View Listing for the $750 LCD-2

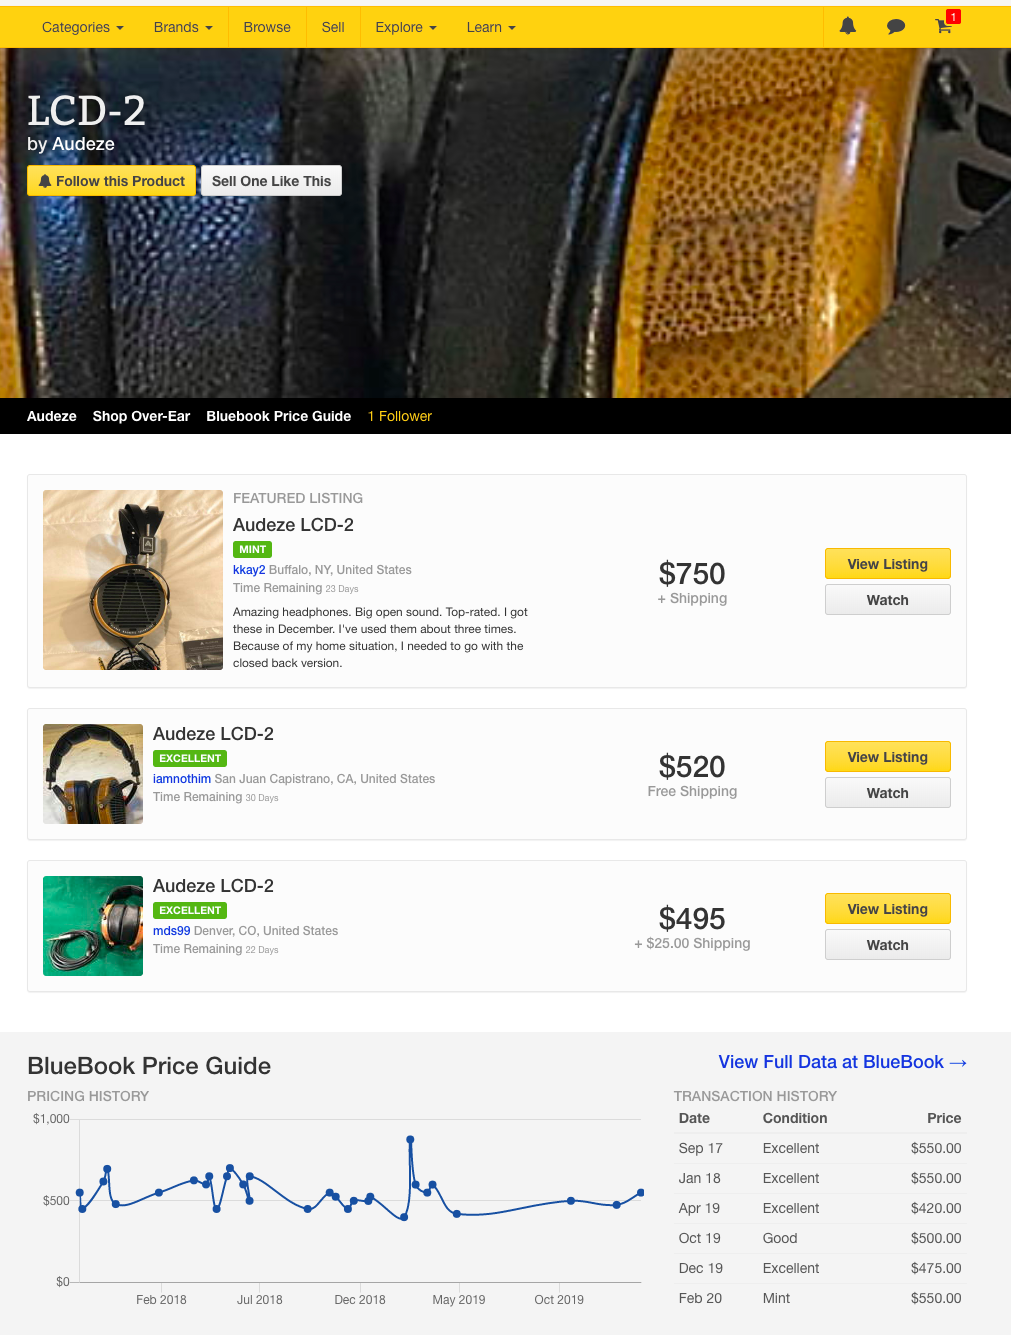888,564
